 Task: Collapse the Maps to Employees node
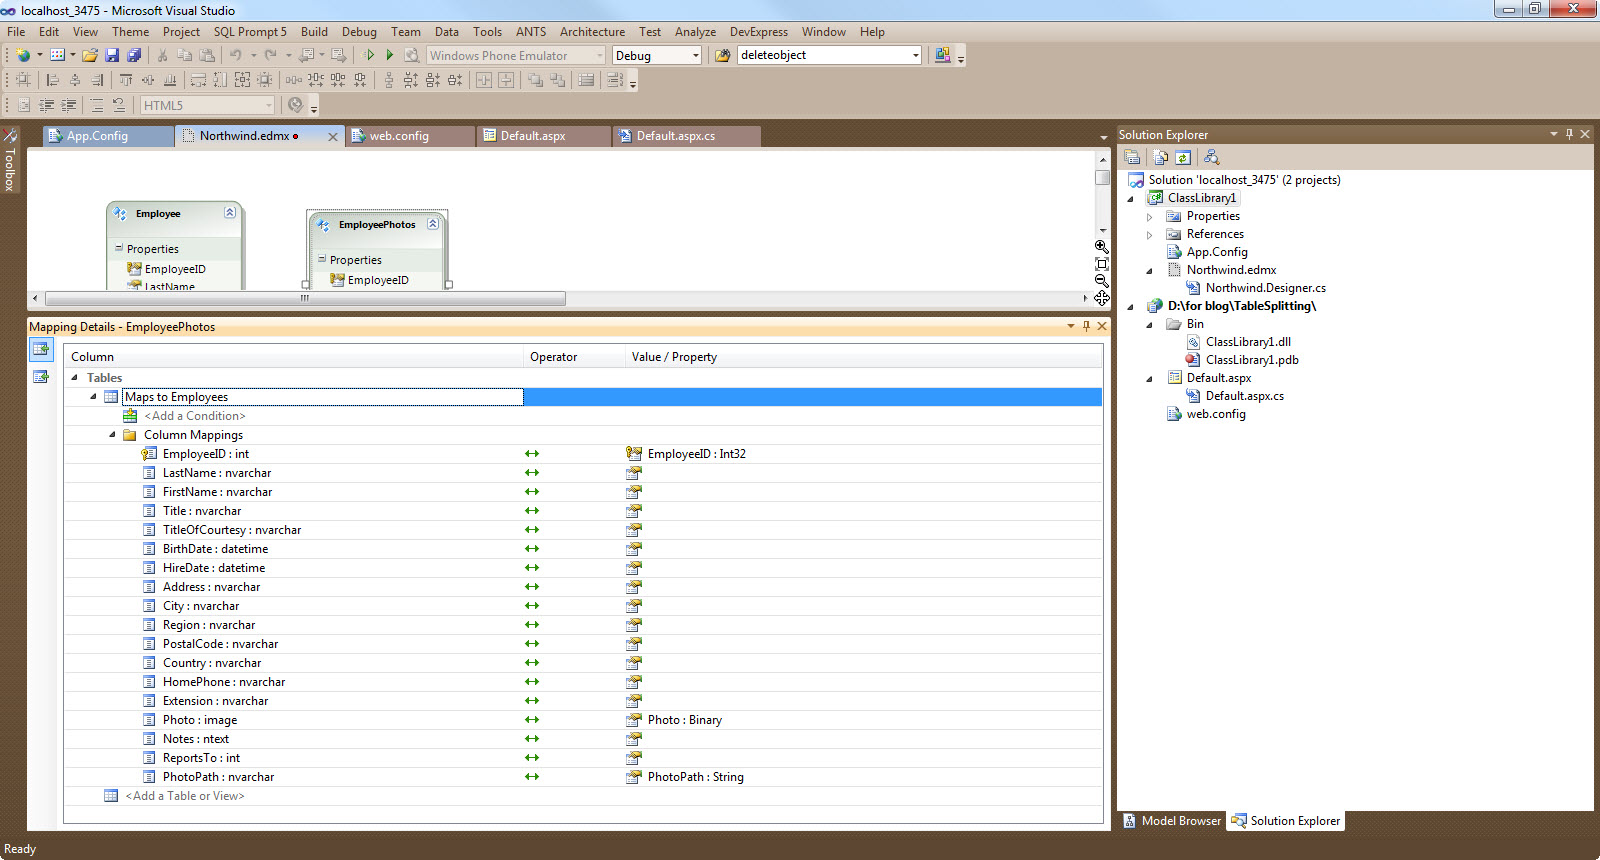94,397
